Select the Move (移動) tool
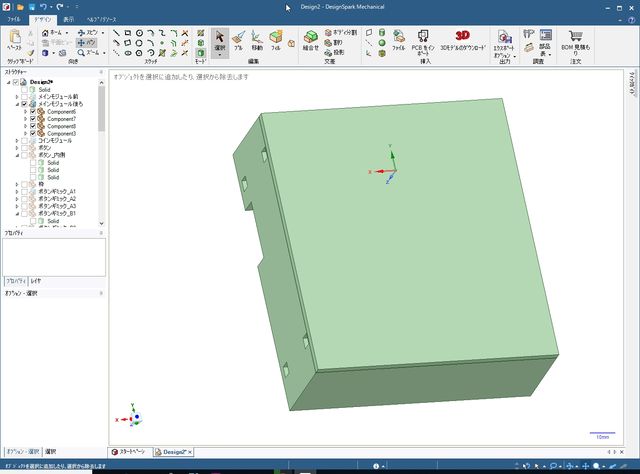Viewport: 640px width, 474px height. (x=257, y=41)
